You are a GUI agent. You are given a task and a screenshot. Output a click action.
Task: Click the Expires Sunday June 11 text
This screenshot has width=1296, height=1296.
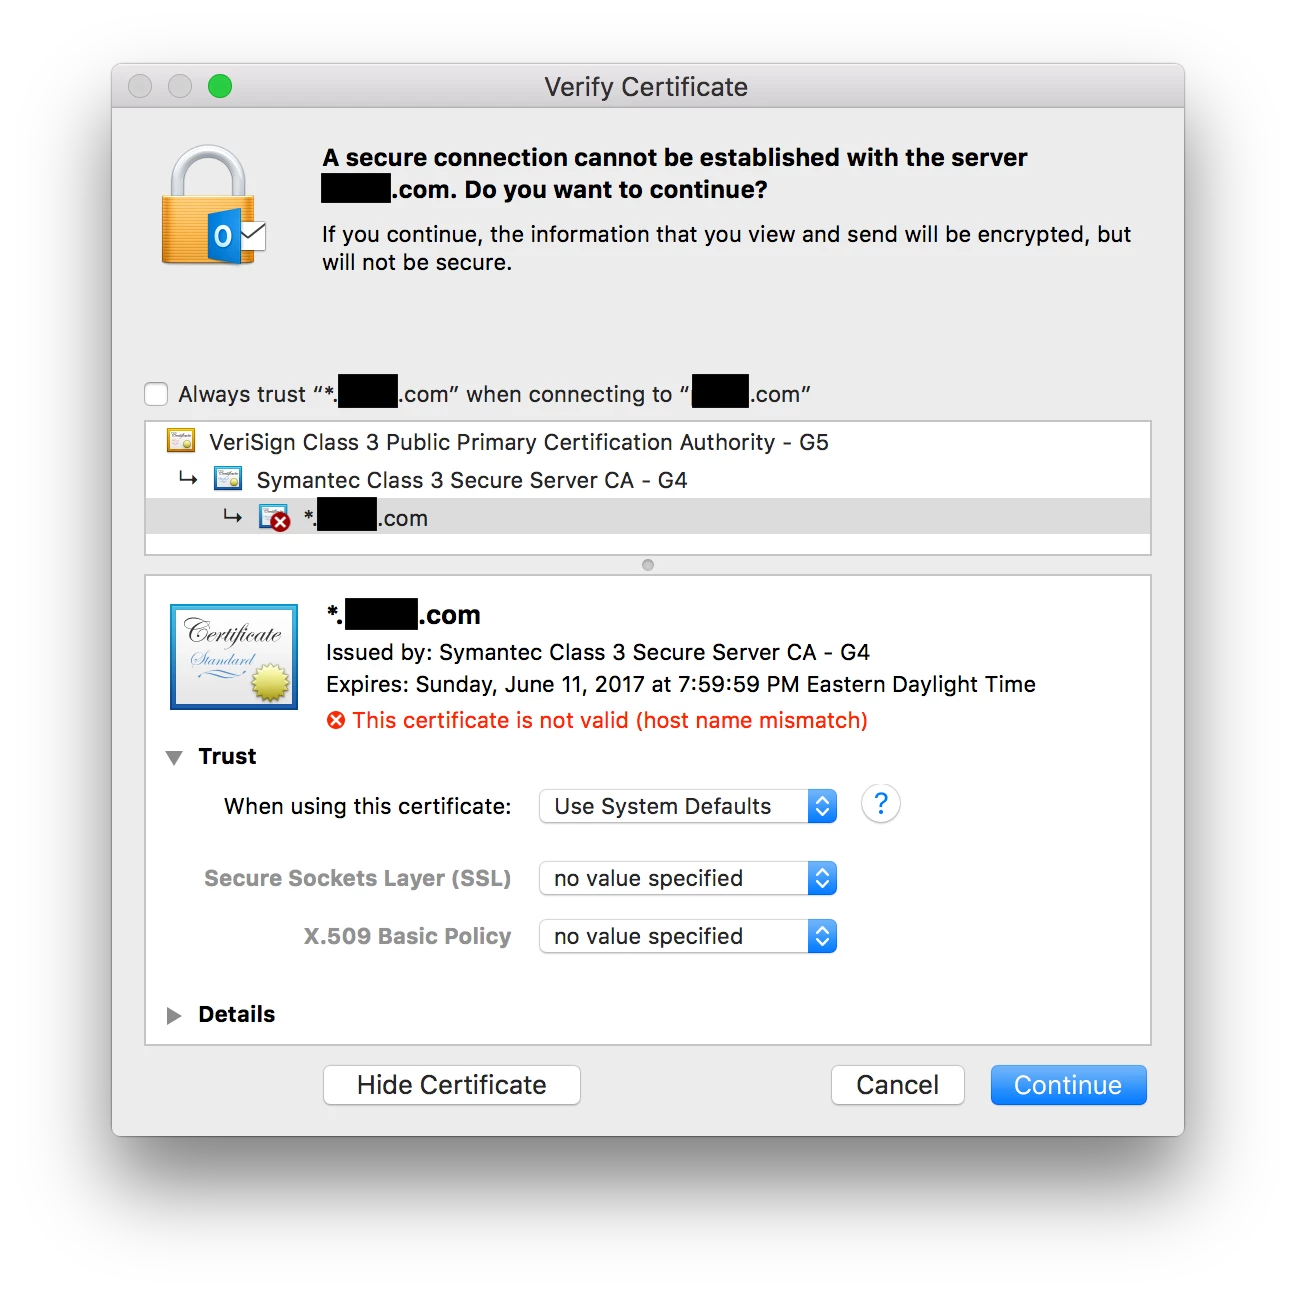(681, 684)
